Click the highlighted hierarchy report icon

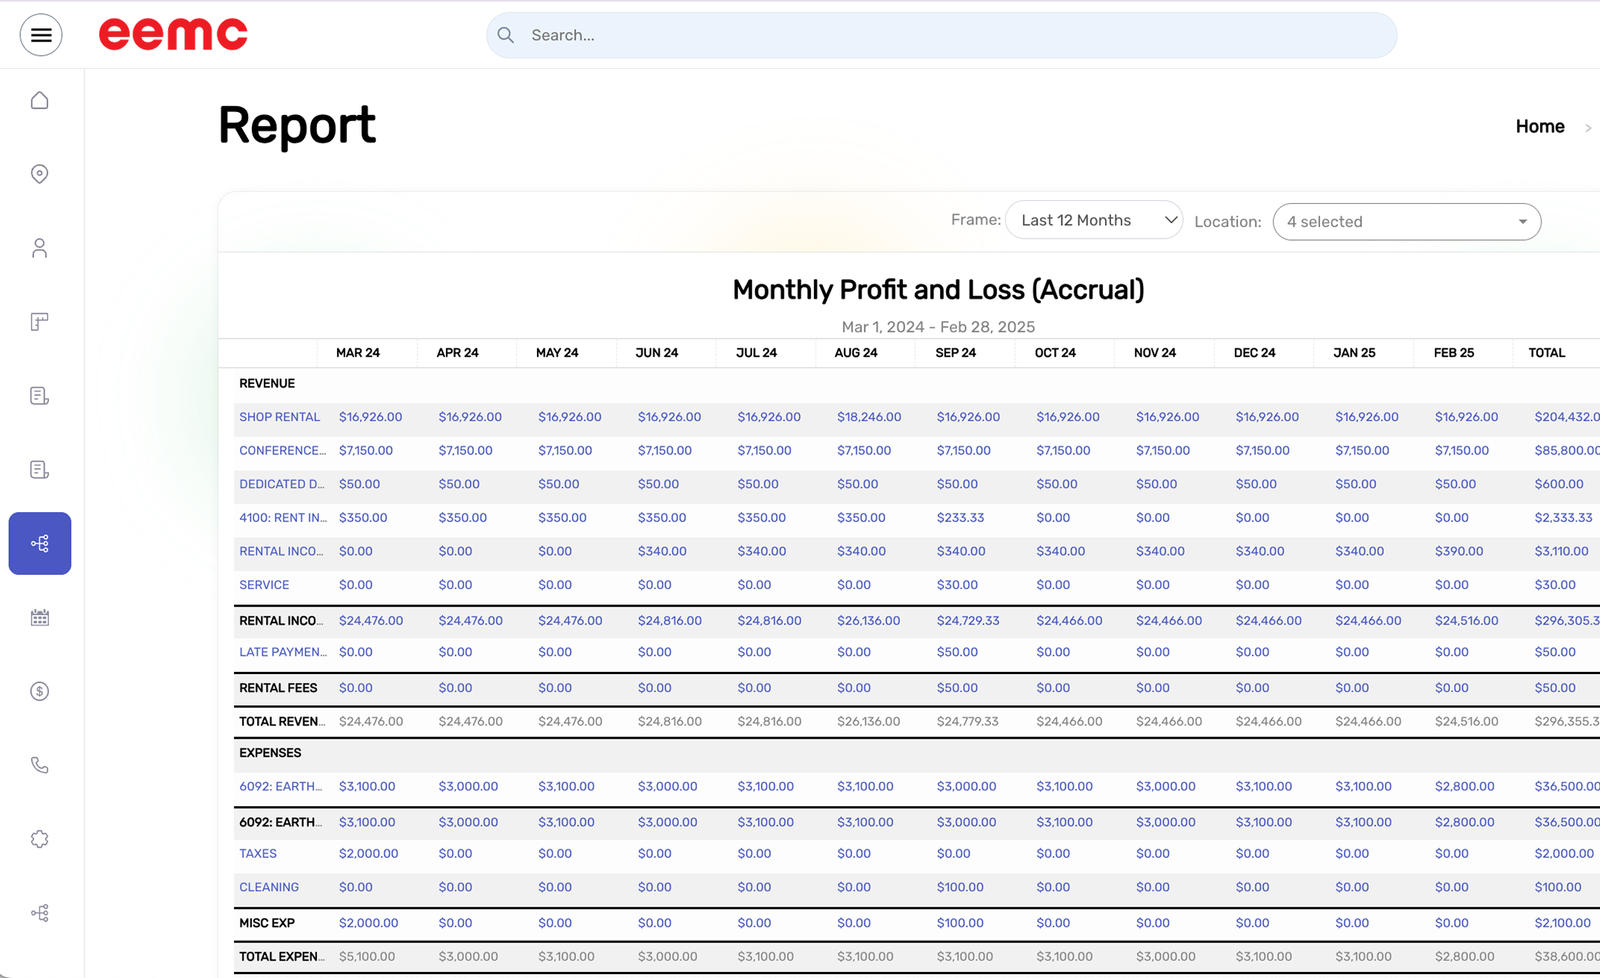[x=40, y=544]
